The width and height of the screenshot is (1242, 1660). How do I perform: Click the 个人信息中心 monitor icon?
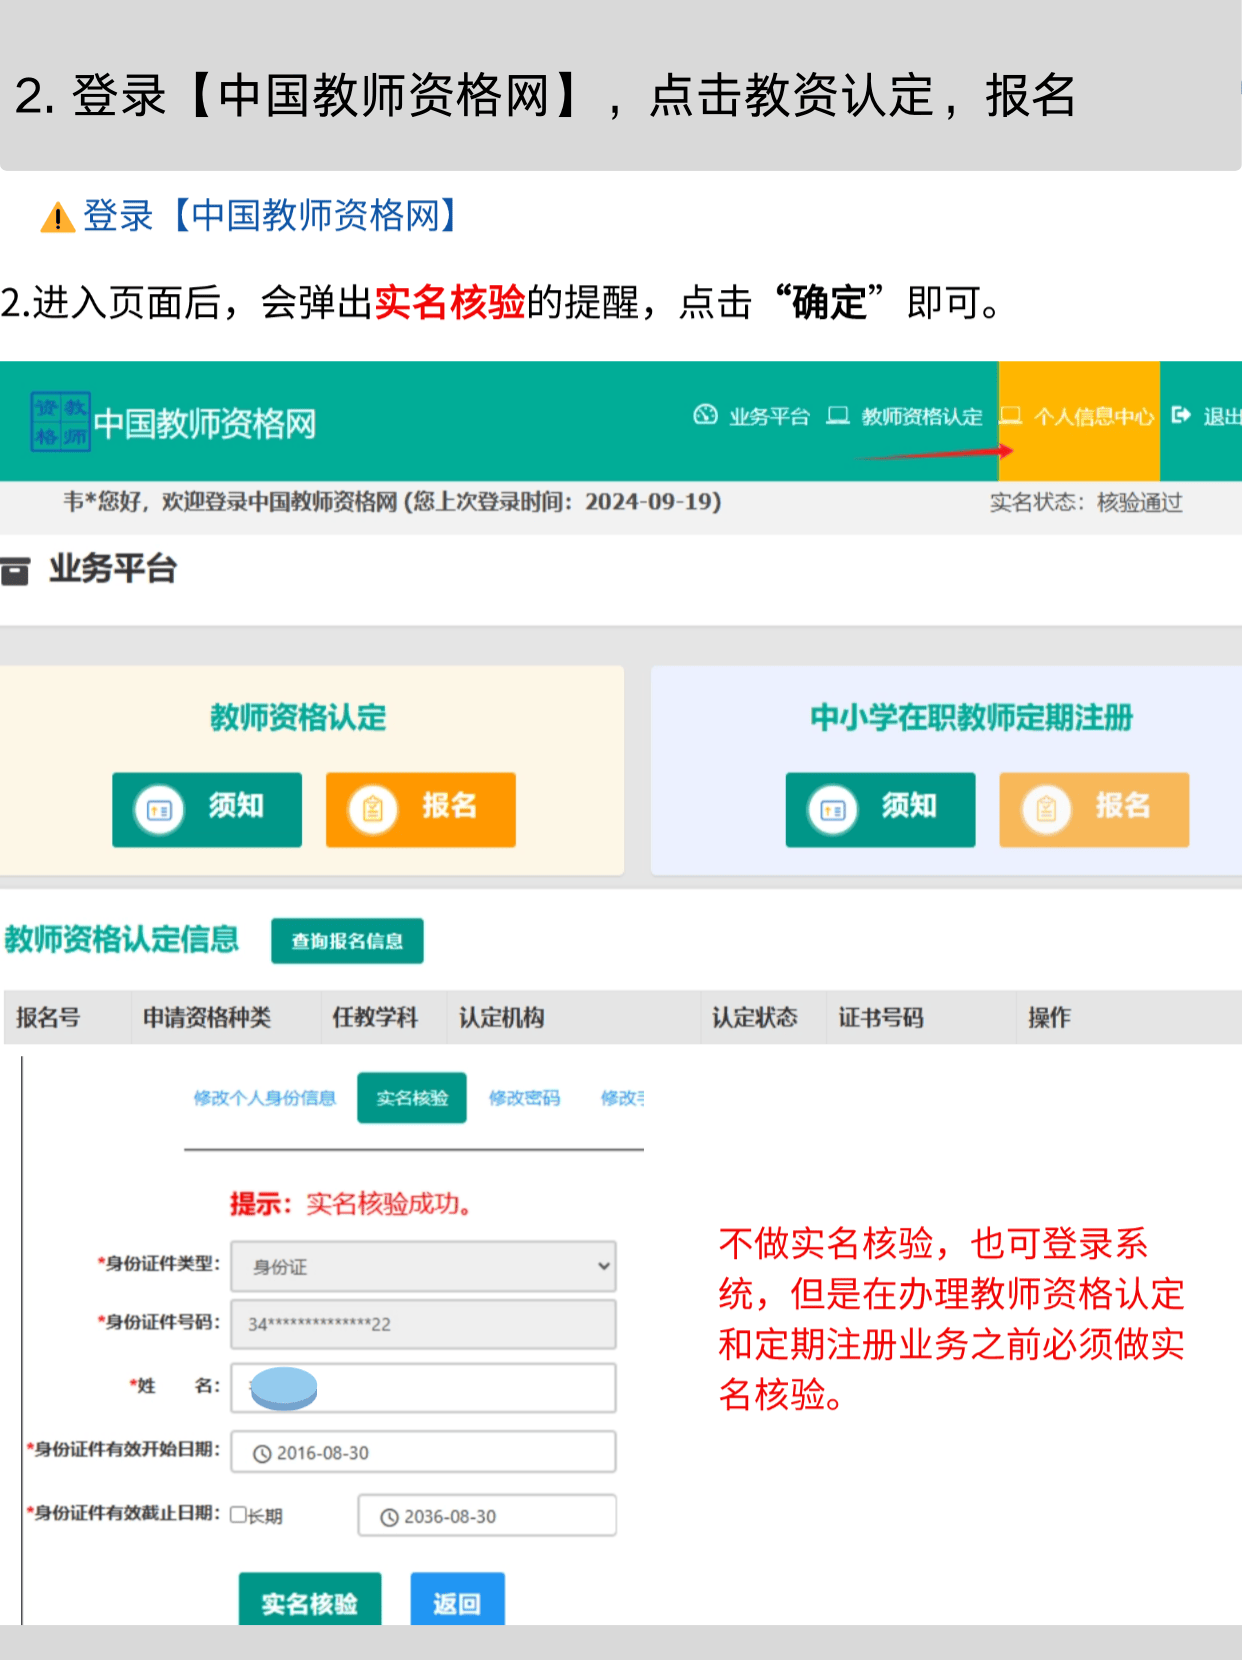[1011, 415]
